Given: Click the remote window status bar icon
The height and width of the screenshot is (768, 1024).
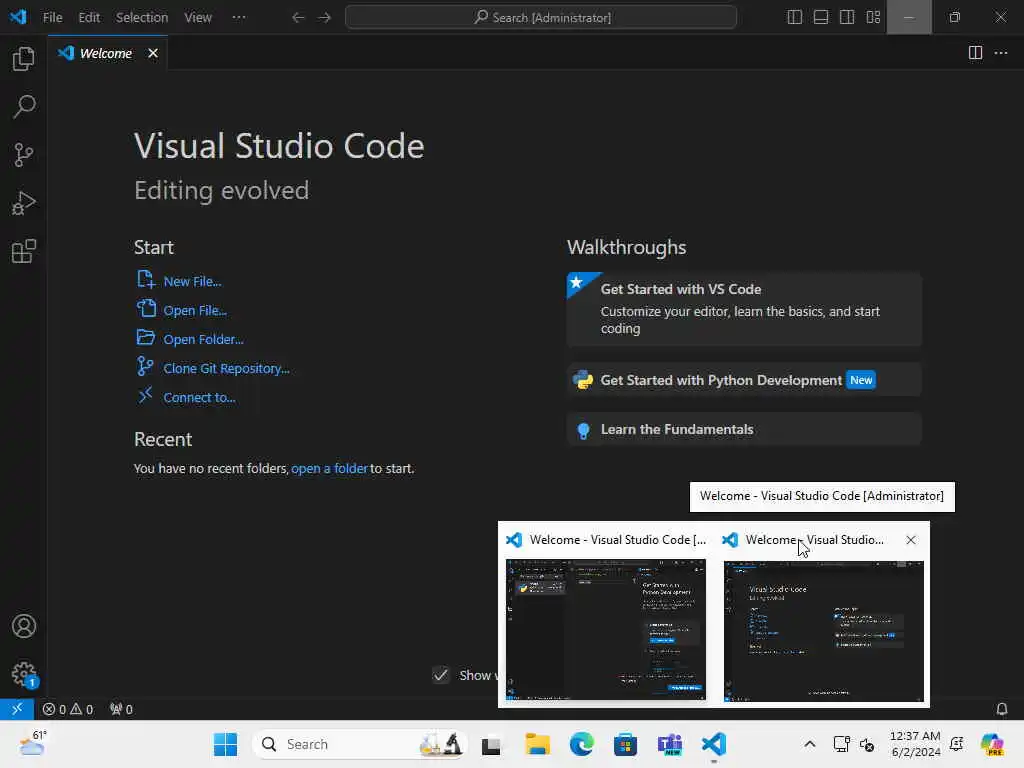Looking at the screenshot, I should [17, 709].
